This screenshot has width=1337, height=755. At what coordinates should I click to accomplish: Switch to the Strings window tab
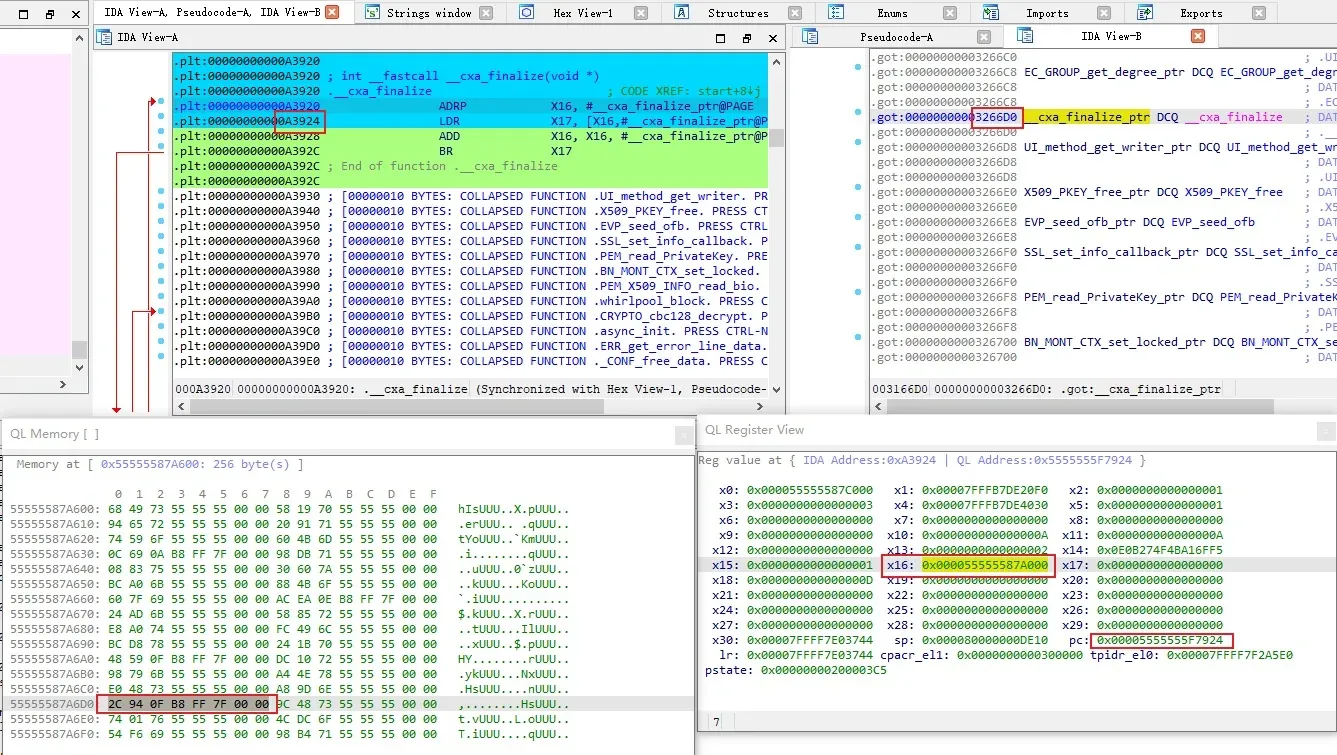click(x=428, y=13)
